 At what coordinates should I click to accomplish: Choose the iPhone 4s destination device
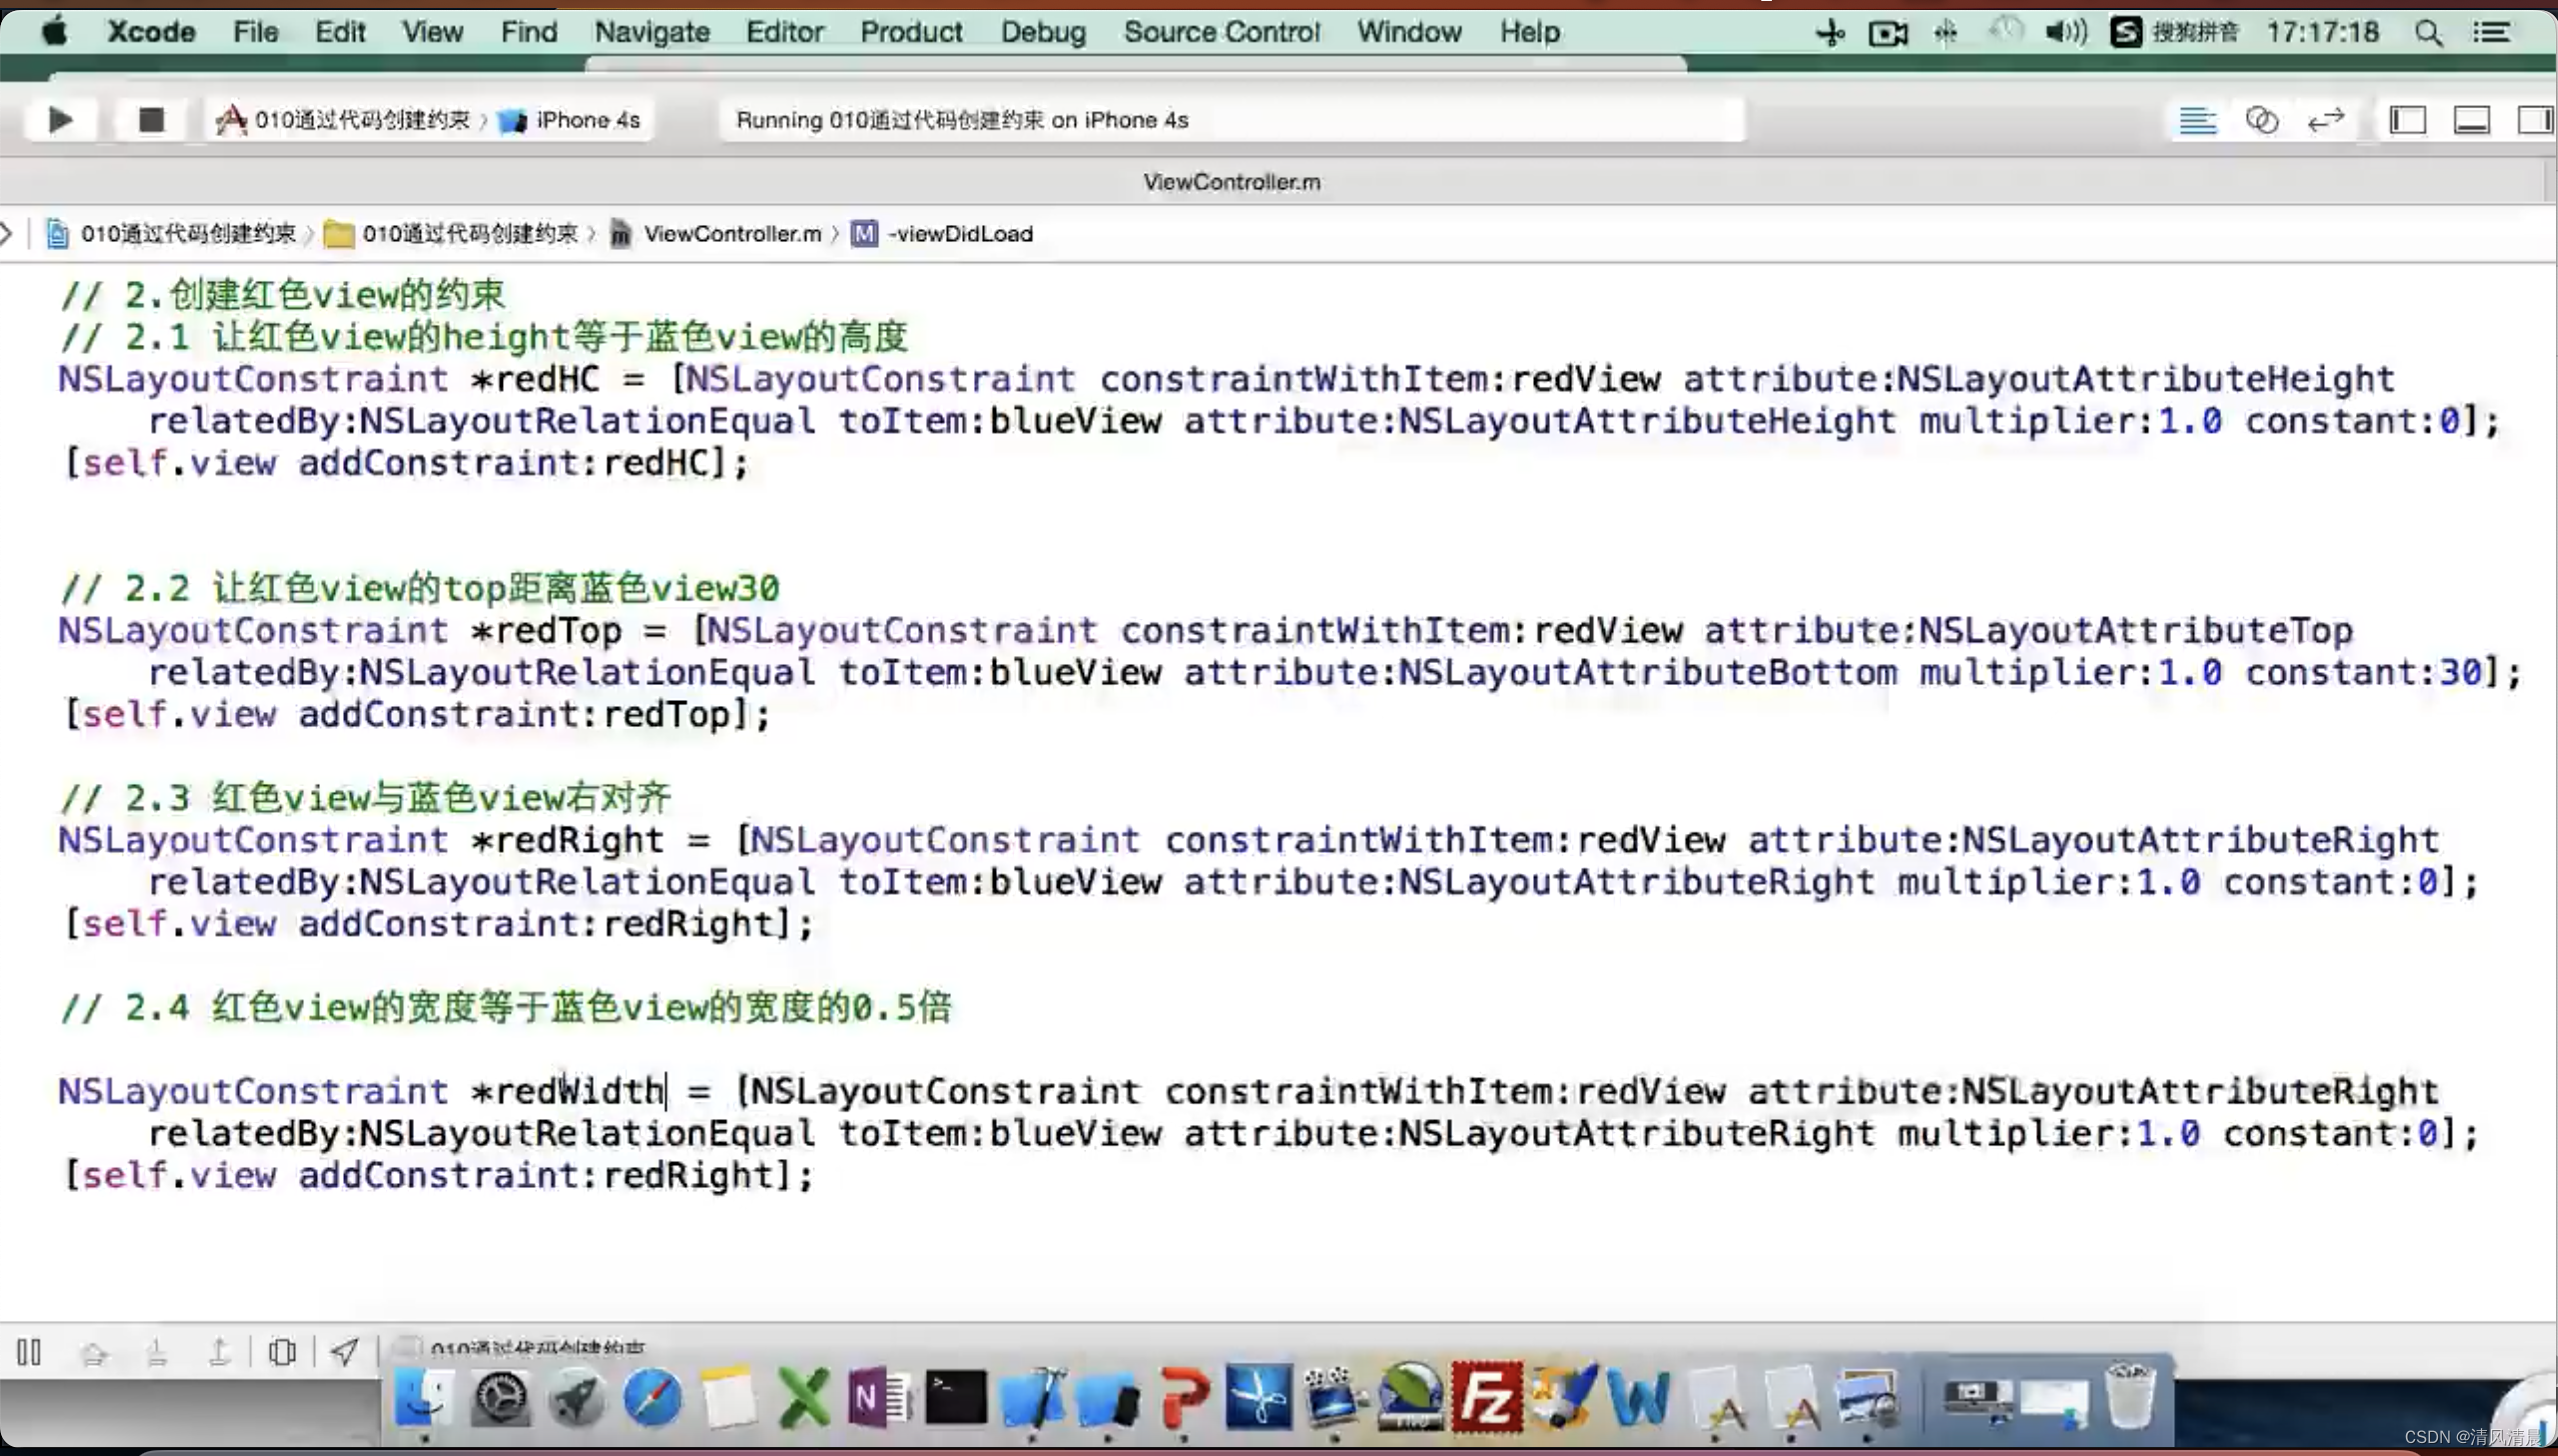570,120
